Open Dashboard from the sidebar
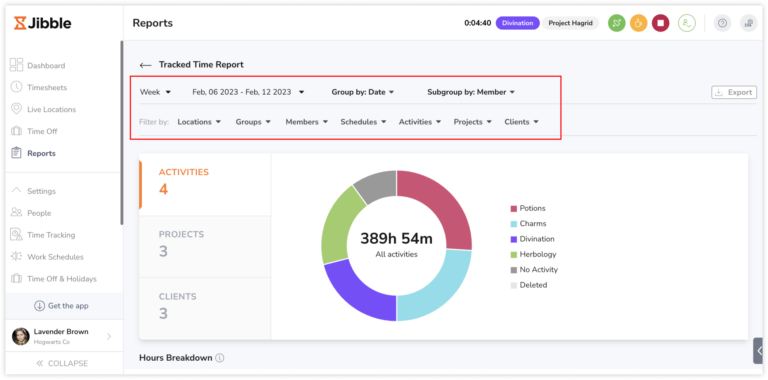The width and height of the screenshot is (768, 380). [46, 66]
